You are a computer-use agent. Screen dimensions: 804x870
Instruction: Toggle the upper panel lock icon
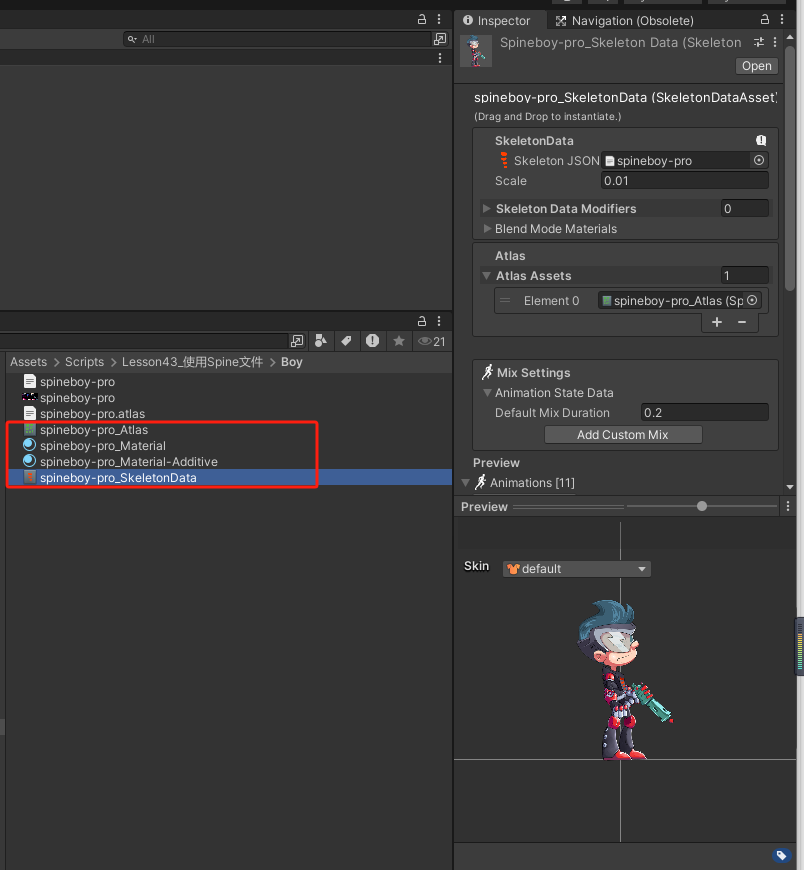(422, 19)
